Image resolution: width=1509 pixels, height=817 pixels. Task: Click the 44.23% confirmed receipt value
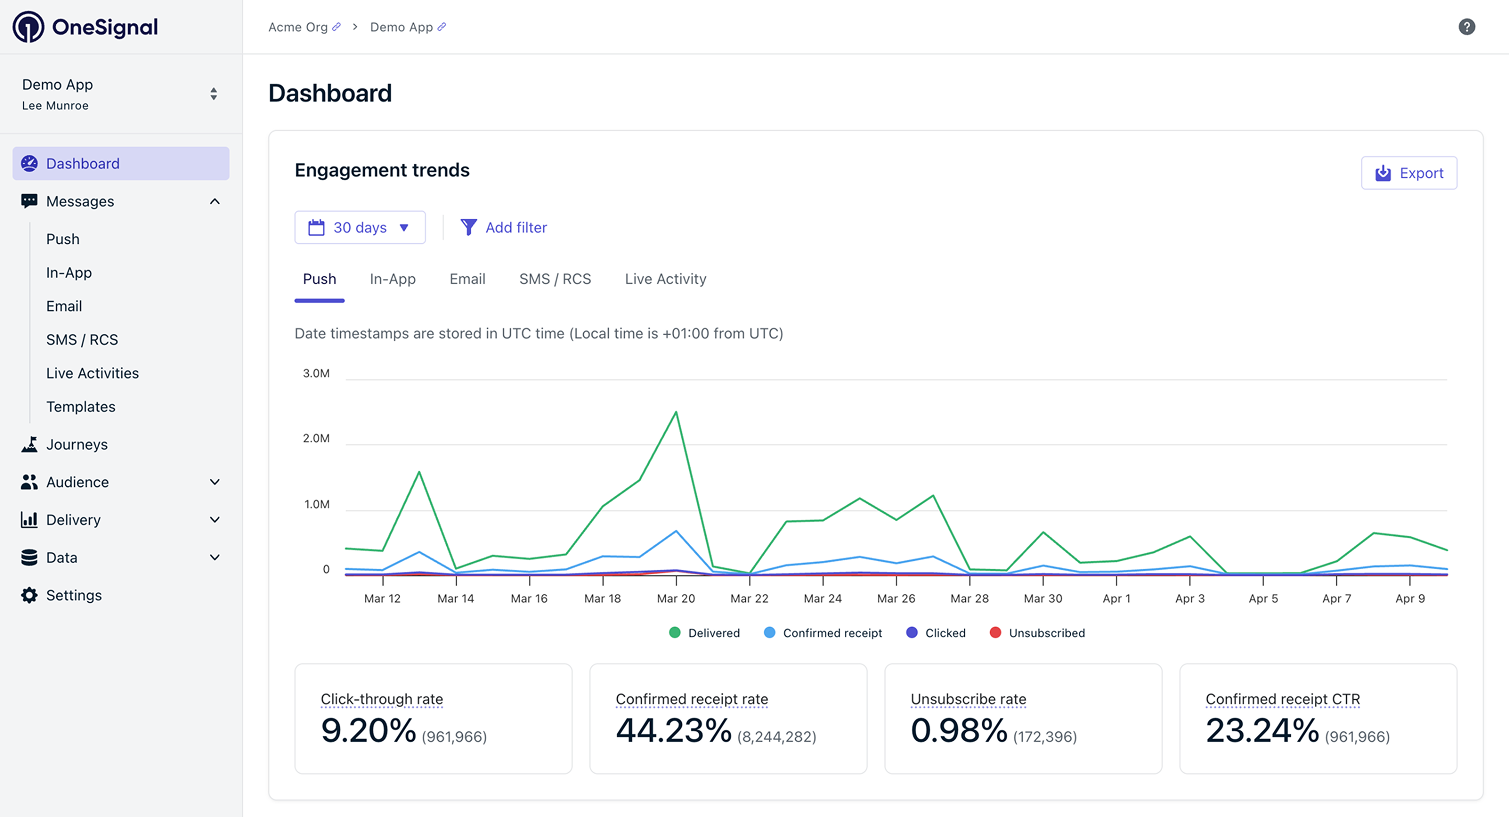(x=674, y=731)
